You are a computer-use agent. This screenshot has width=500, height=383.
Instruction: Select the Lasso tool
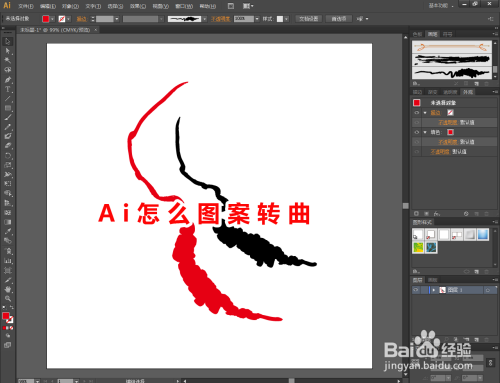coord(8,70)
